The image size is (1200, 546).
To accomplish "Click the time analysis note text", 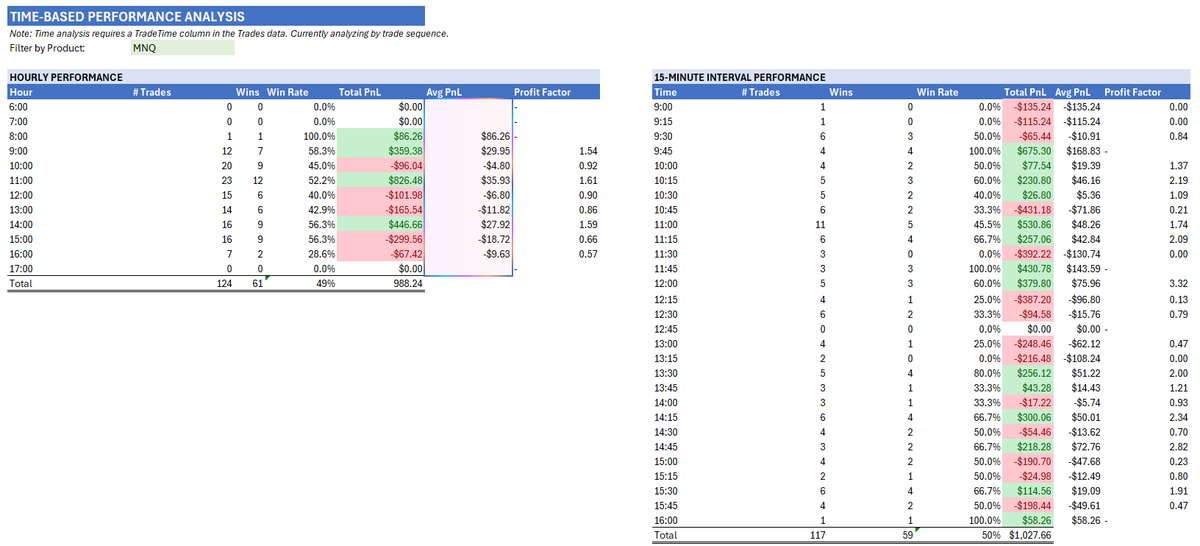I will click(x=228, y=33).
